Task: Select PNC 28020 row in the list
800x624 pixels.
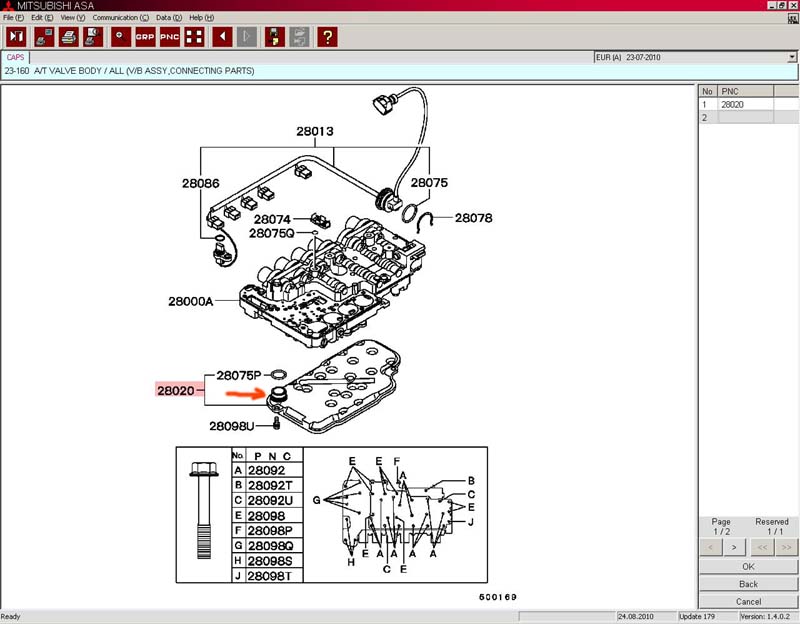Action: point(745,104)
